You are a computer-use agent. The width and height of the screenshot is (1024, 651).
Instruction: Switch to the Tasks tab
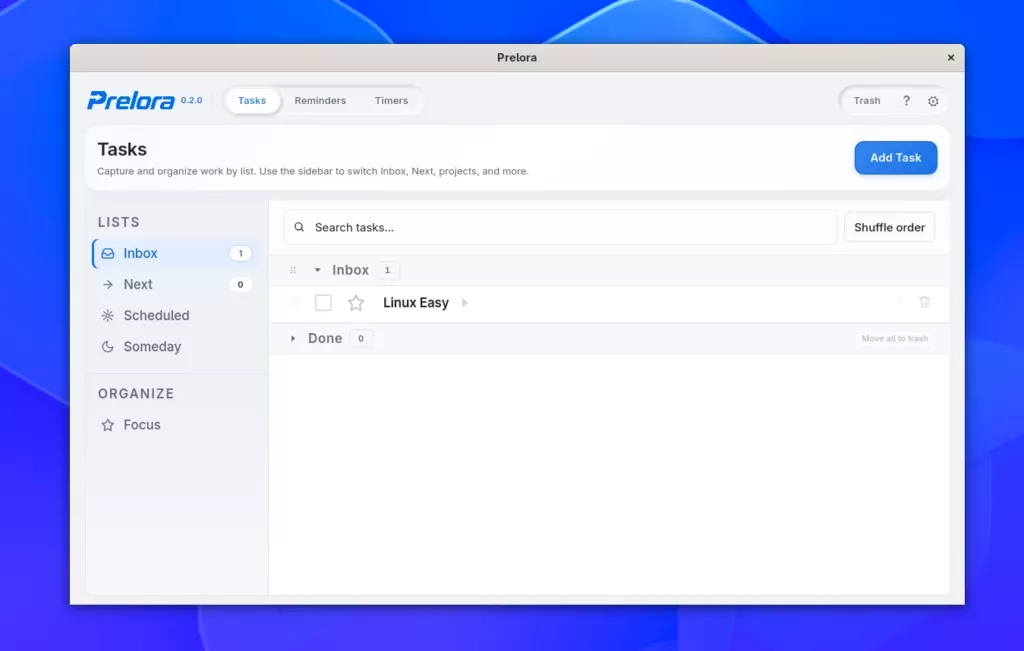(252, 101)
